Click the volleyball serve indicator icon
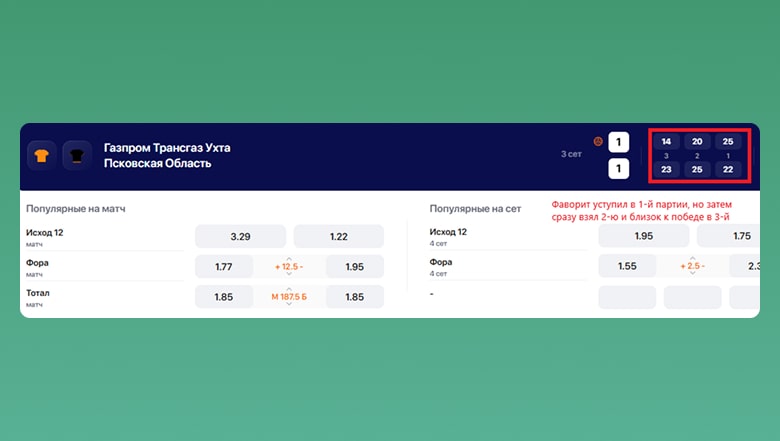This screenshot has height=441, width=780. coord(598,141)
